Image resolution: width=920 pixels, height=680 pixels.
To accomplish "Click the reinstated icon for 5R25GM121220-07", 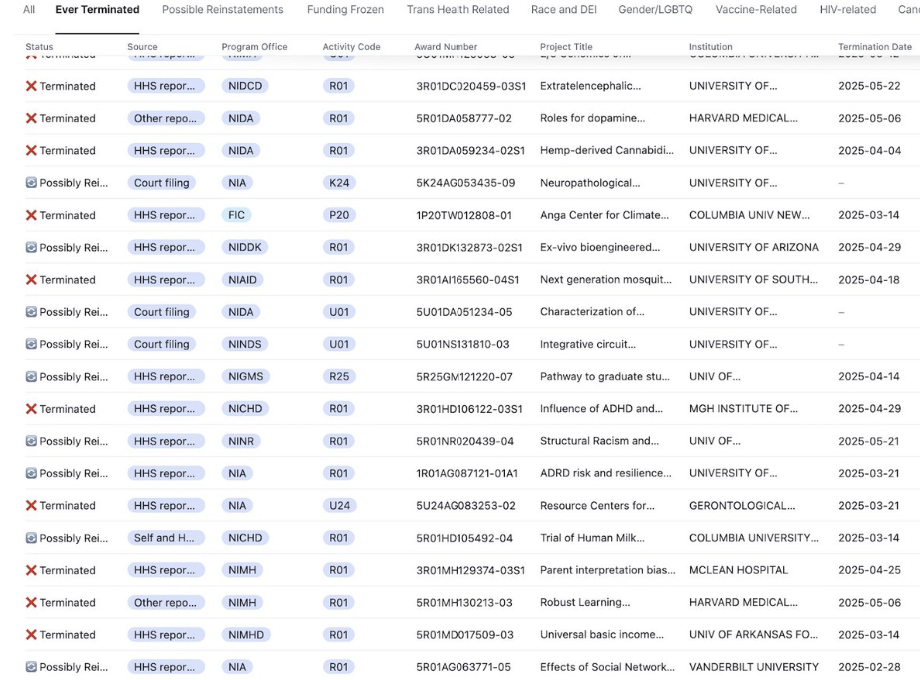I will click(31, 377).
